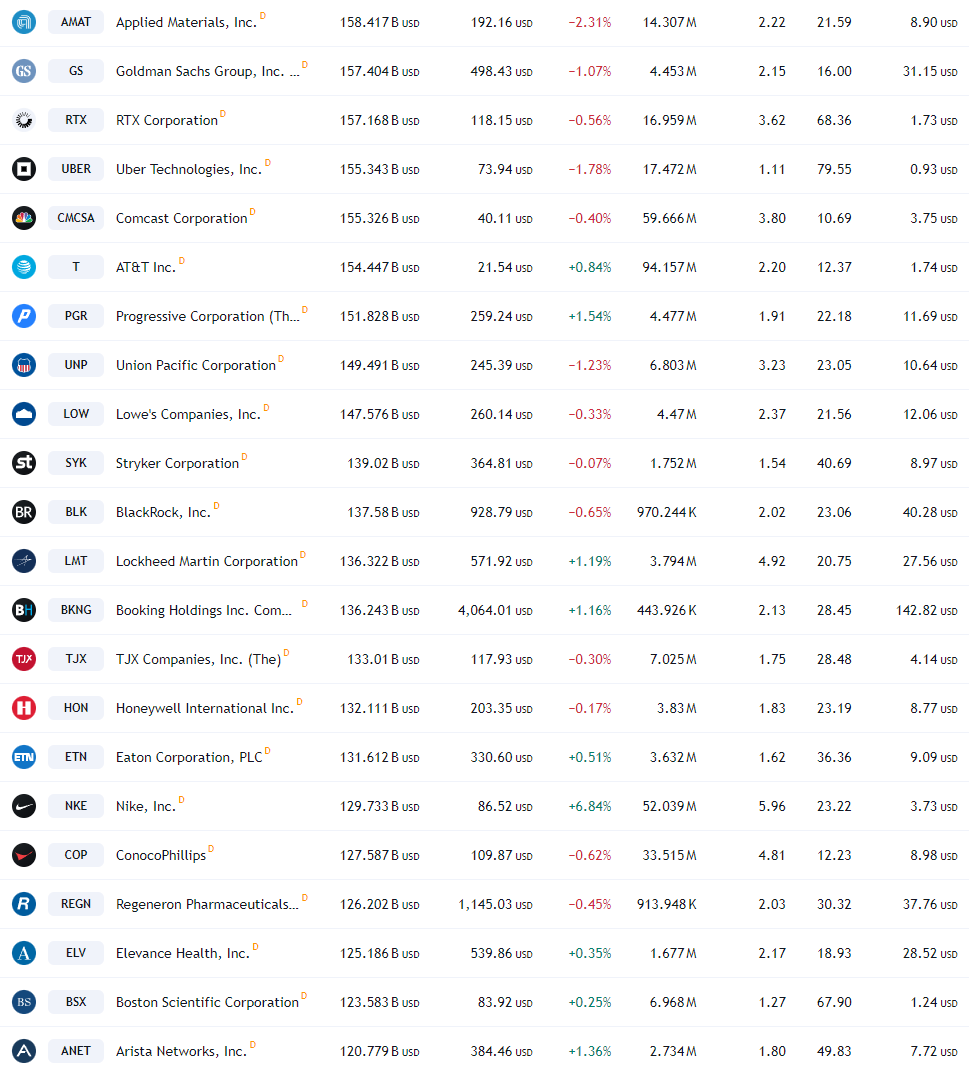Open the ANET ticker symbol
Screen dimensions: 969x1075
coord(76,1050)
